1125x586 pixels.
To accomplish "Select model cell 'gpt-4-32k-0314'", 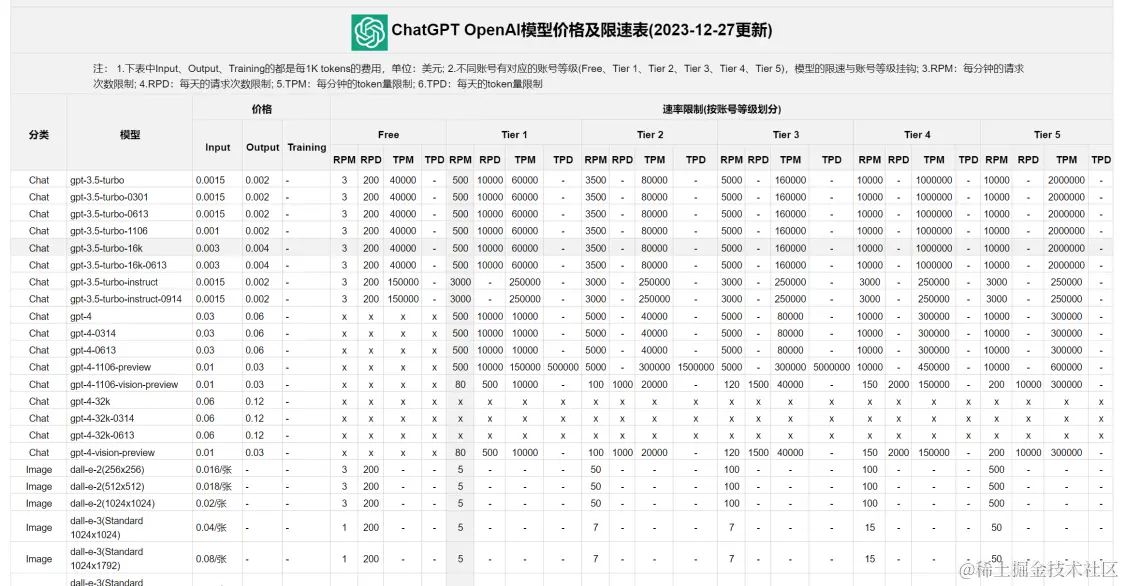I will click(x=102, y=418).
